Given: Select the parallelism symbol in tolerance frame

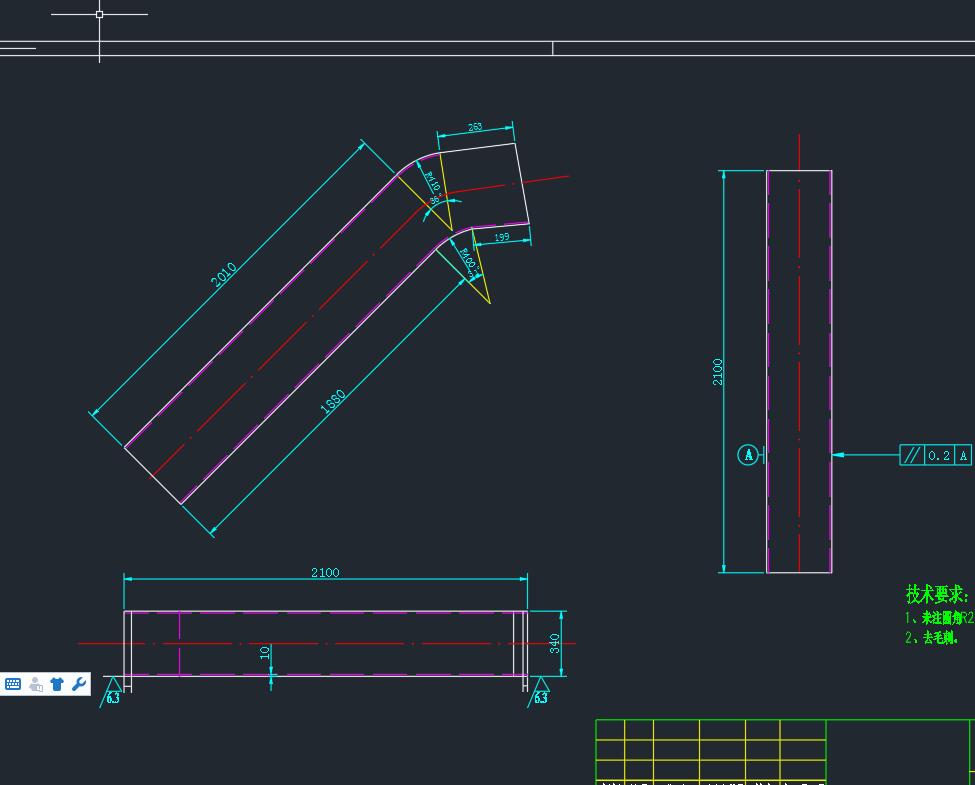Looking at the screenshot, I should pyautogui.click(x=912, y=455).
